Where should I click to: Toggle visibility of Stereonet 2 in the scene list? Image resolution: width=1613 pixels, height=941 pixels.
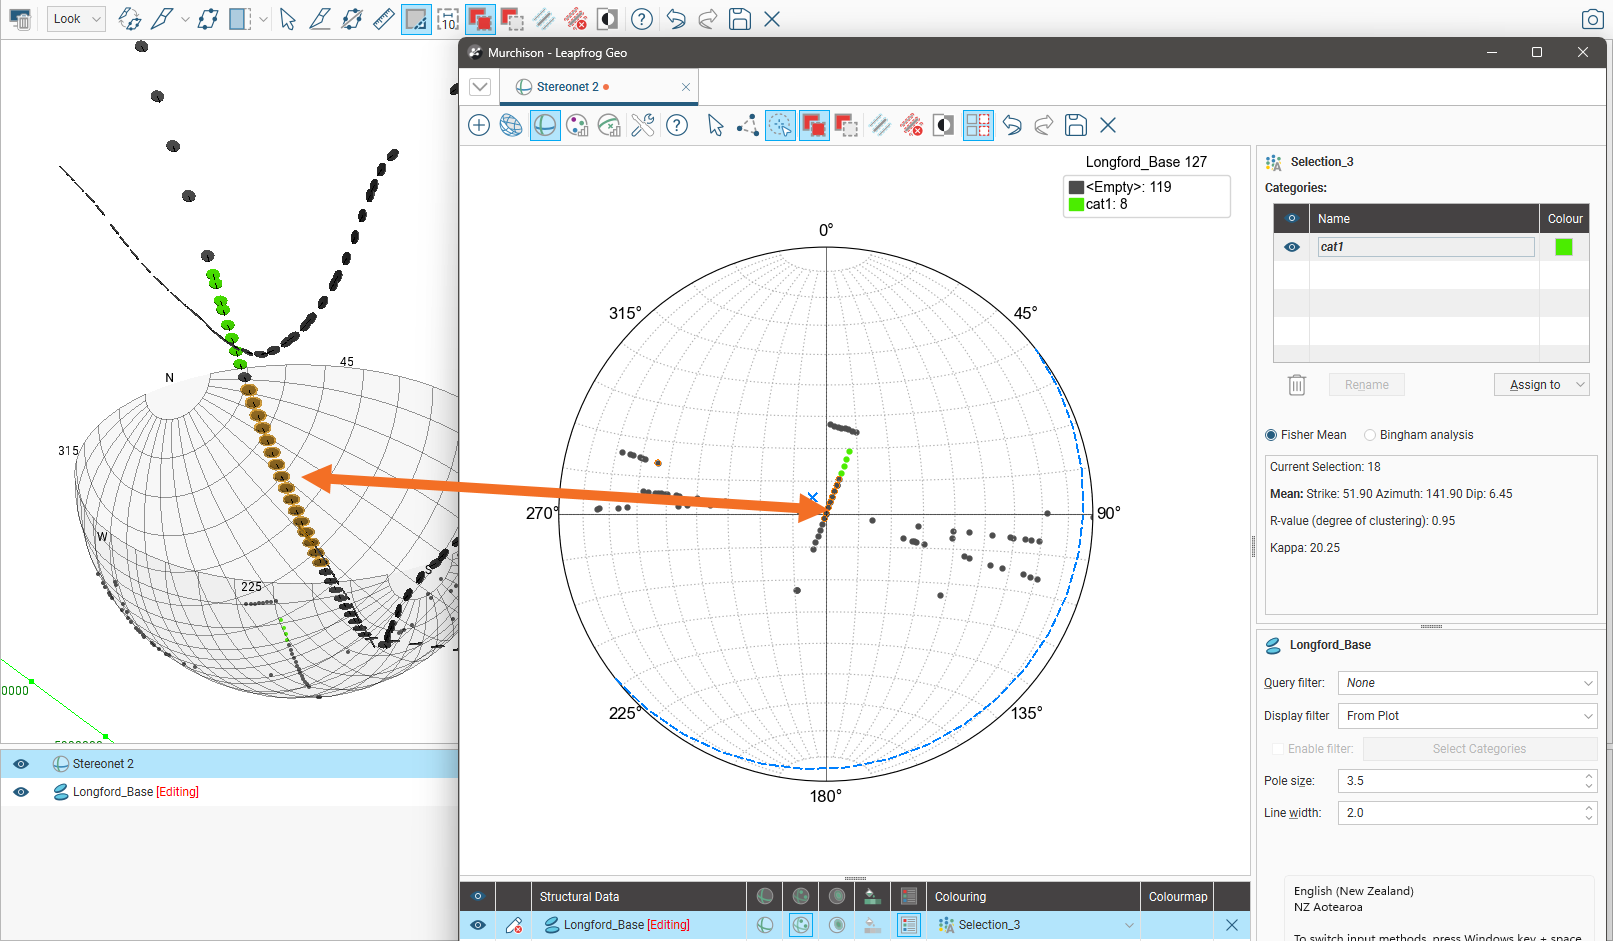(x=21, y=764)
